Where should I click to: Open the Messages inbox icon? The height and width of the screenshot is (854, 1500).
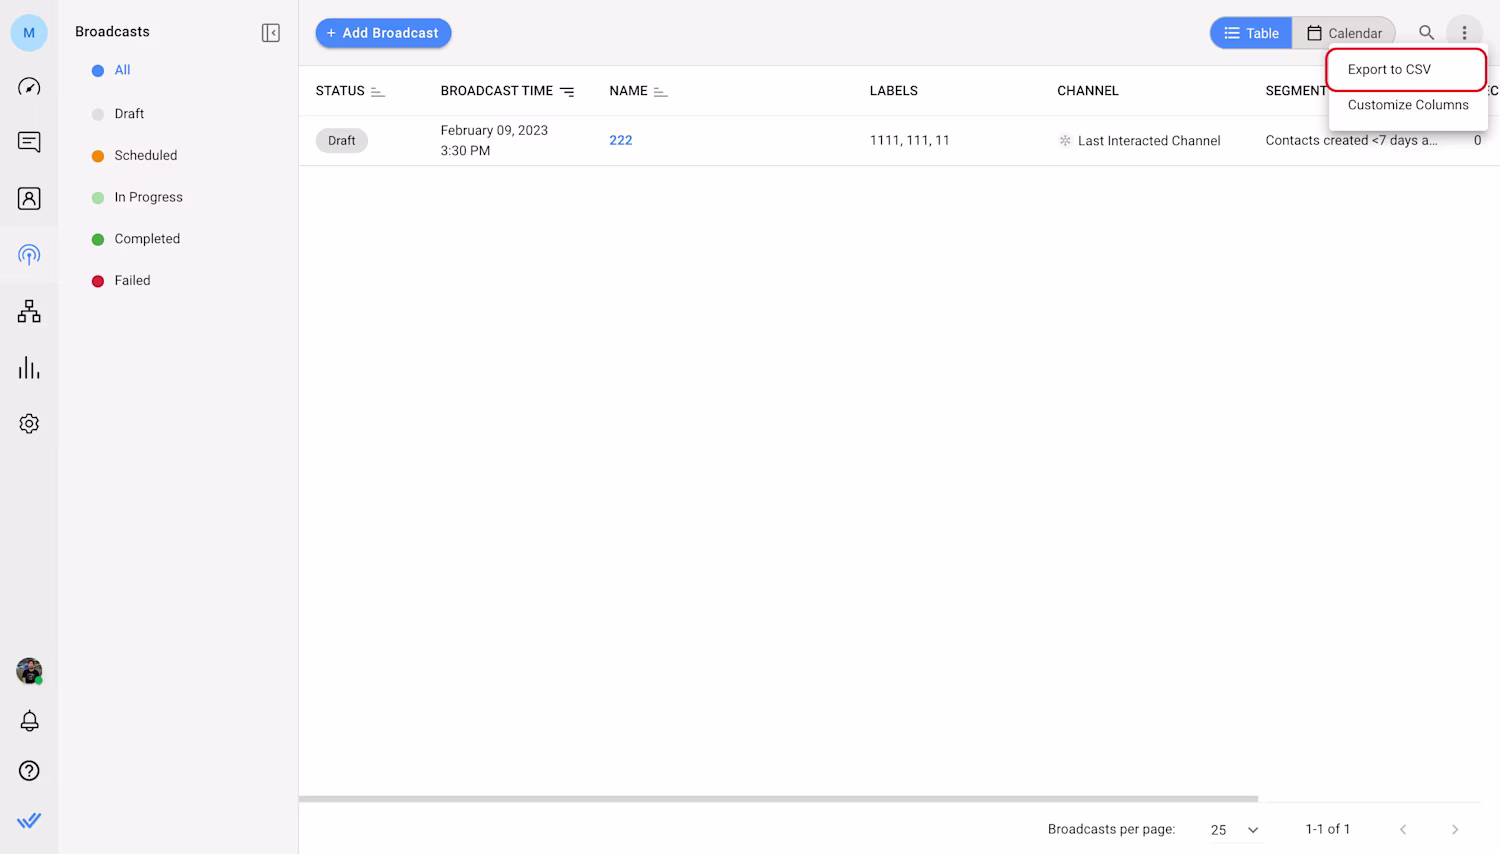point(29,142)
